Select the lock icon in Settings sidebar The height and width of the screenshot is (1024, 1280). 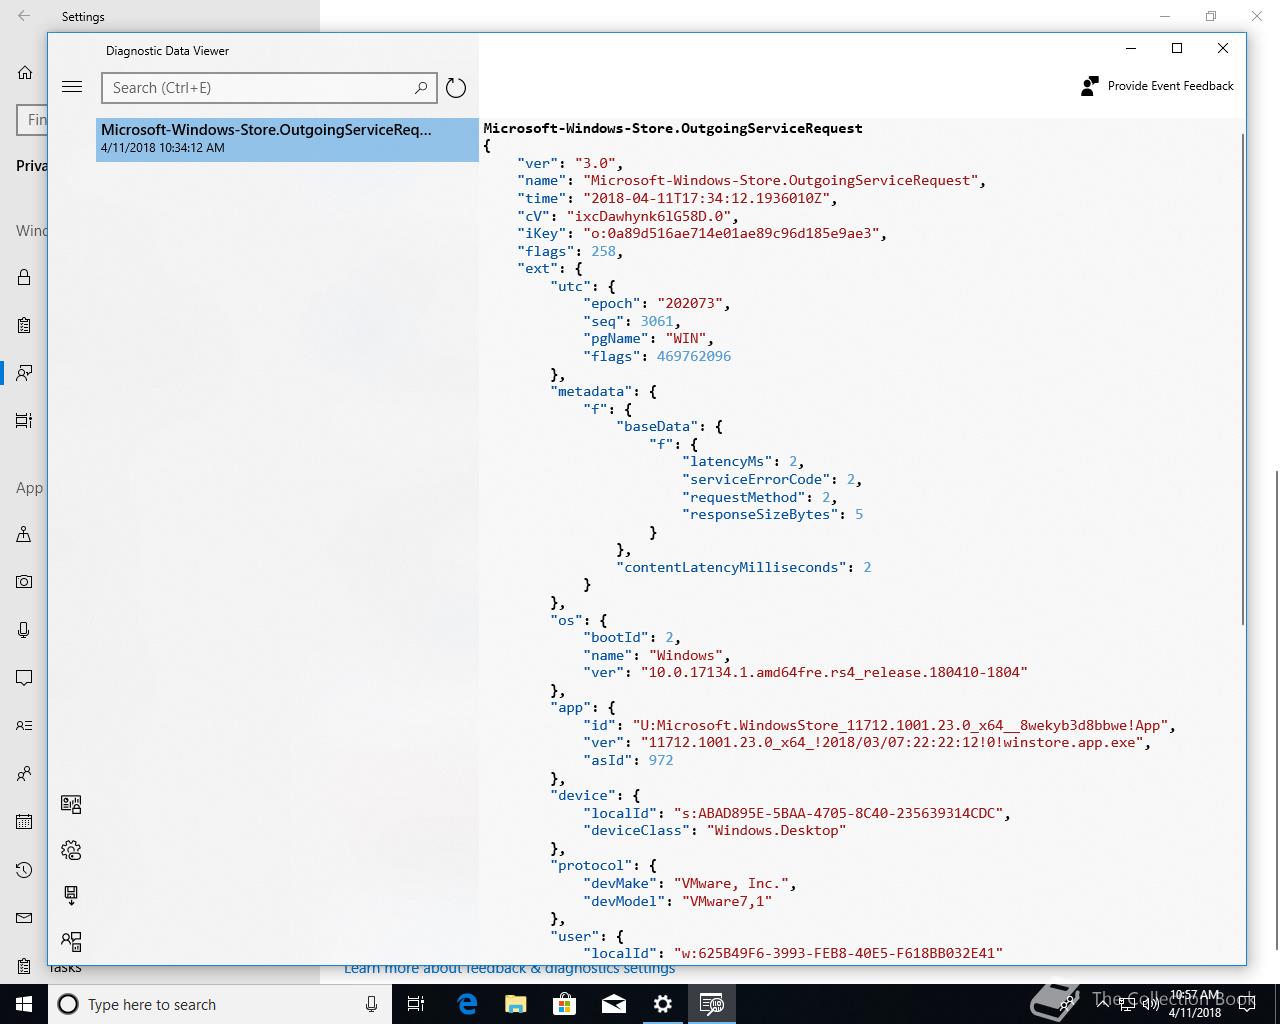(24, 278)
